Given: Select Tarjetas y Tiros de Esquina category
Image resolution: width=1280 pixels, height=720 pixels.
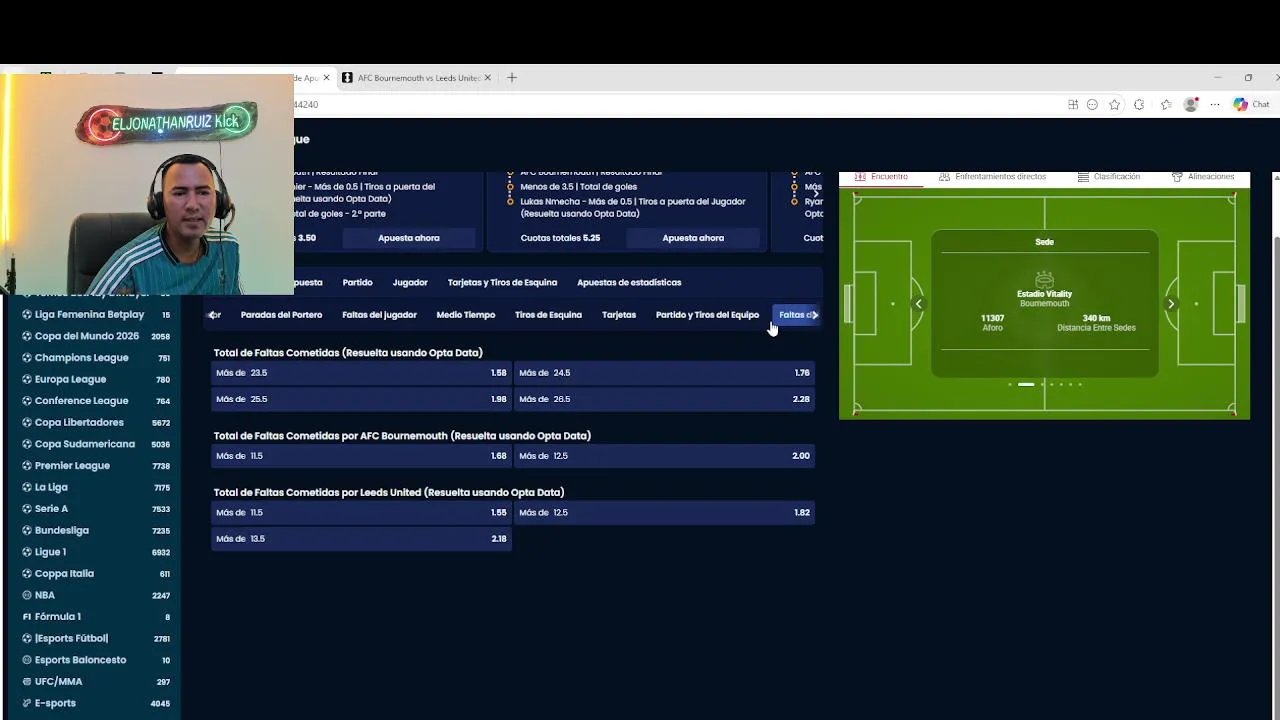Looking at the screenshot, I should tap(502, 282).
